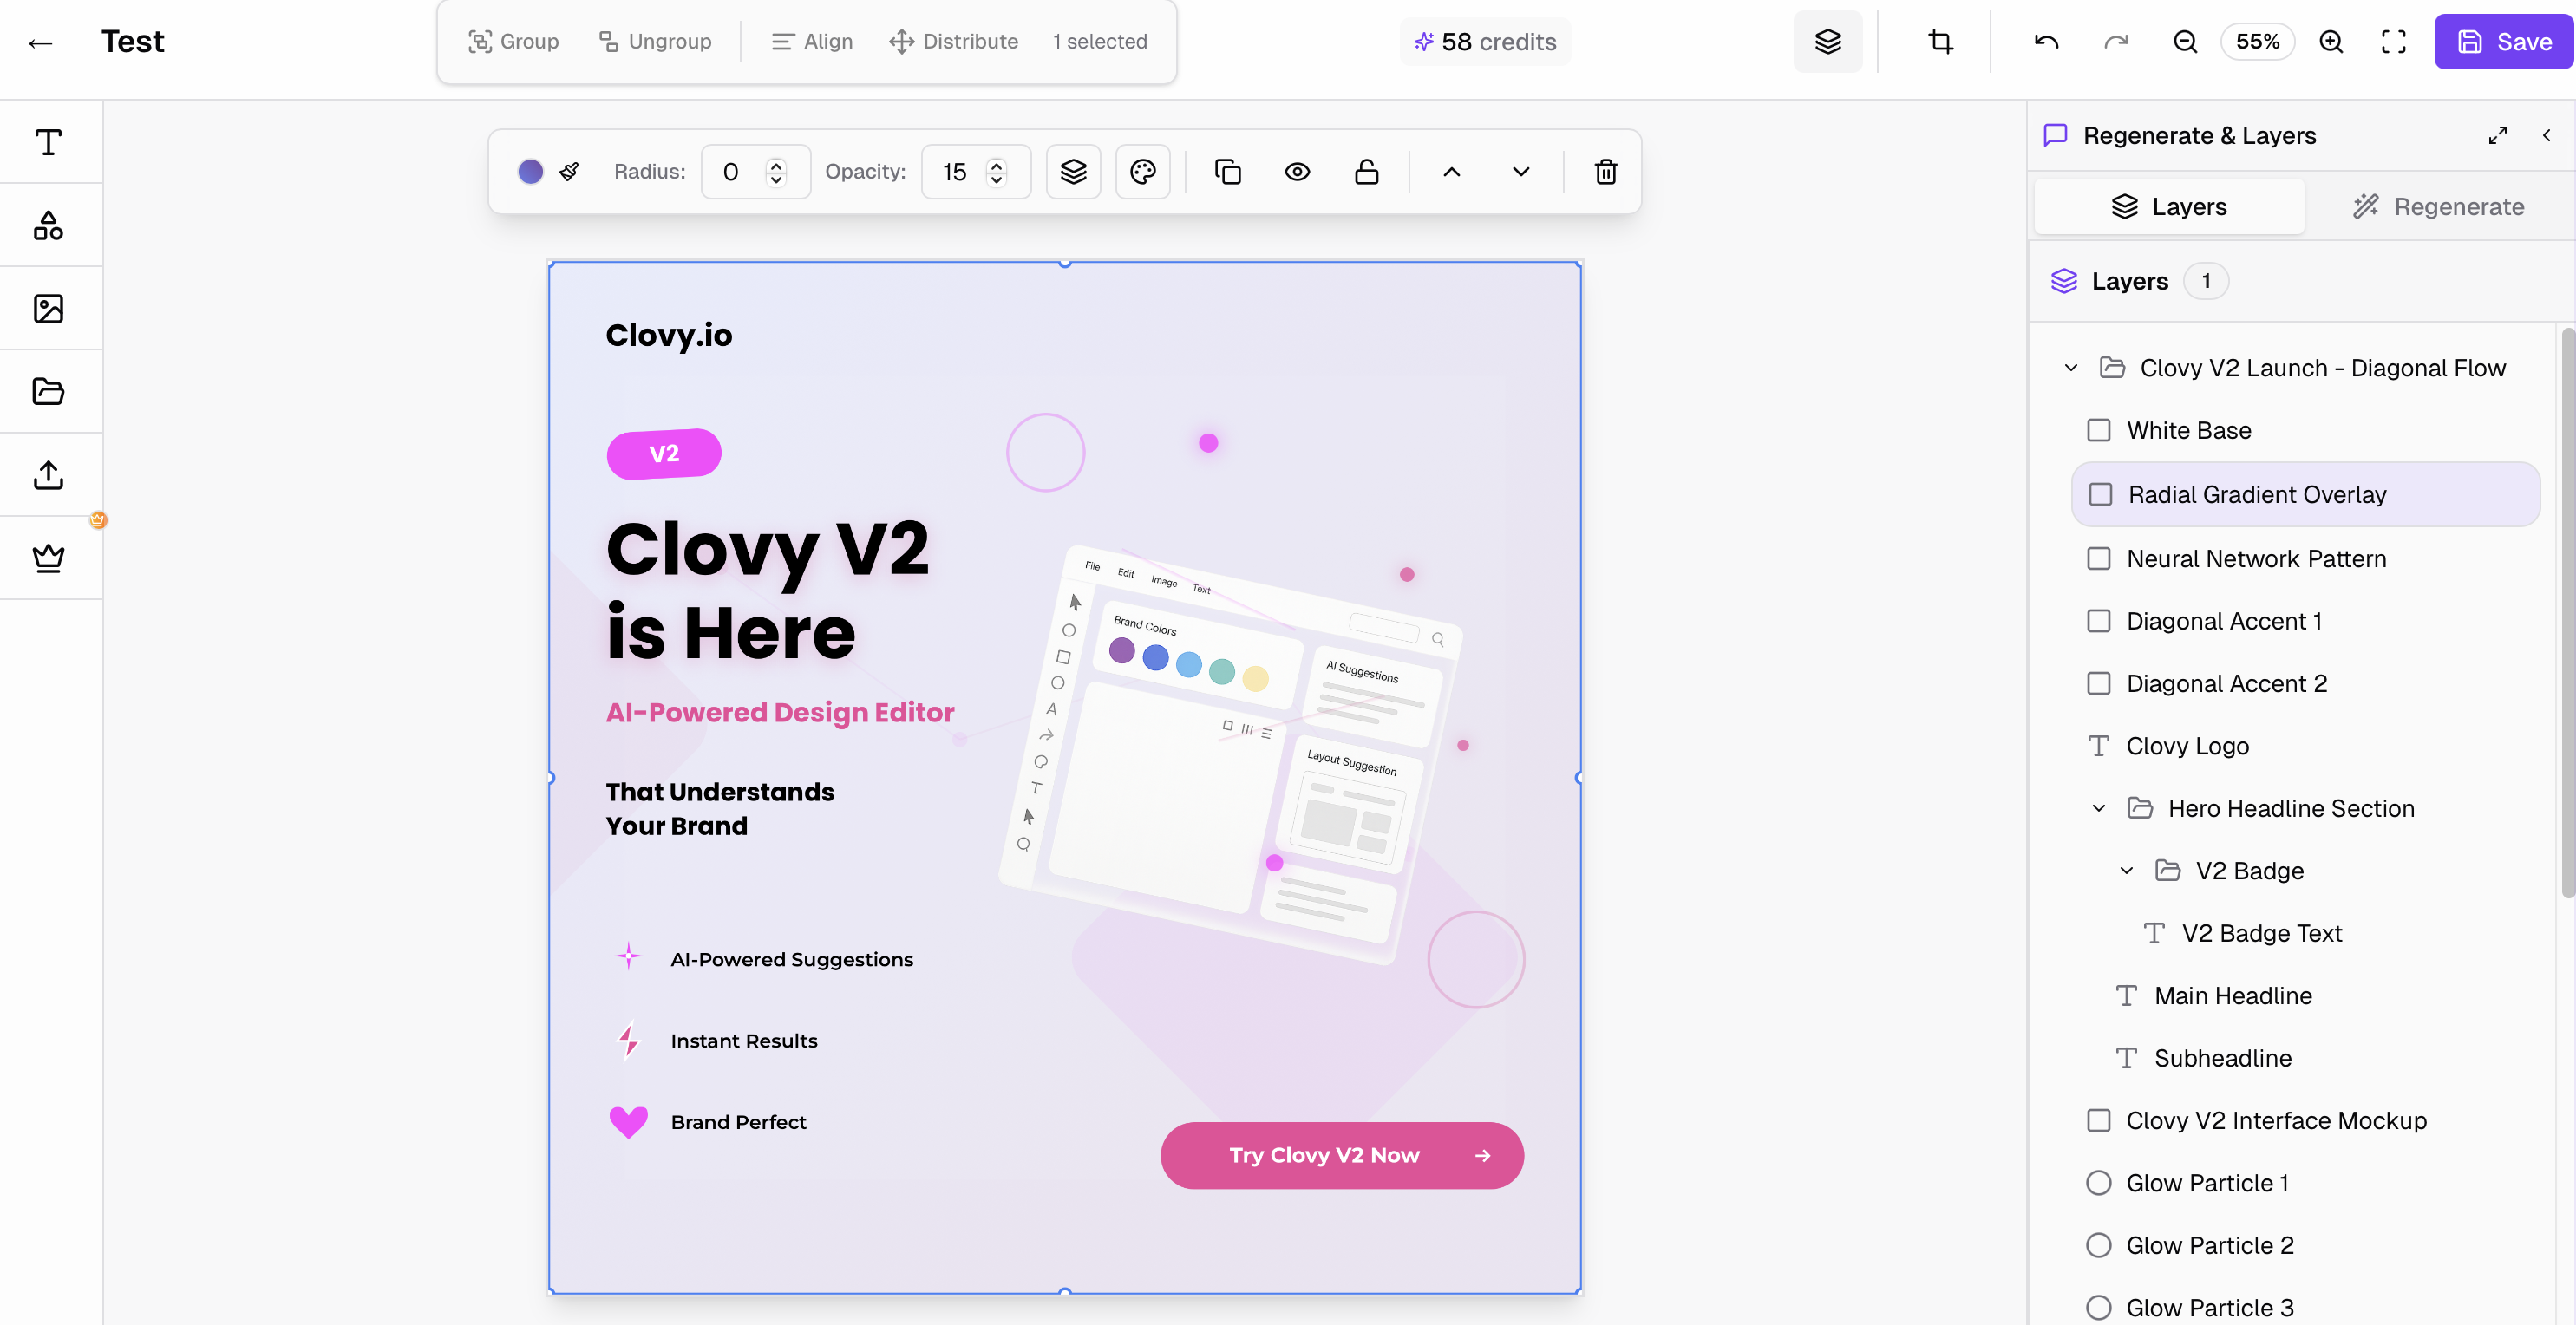
Task: Switch to the Layers tab
Action: click(2170, 206)
